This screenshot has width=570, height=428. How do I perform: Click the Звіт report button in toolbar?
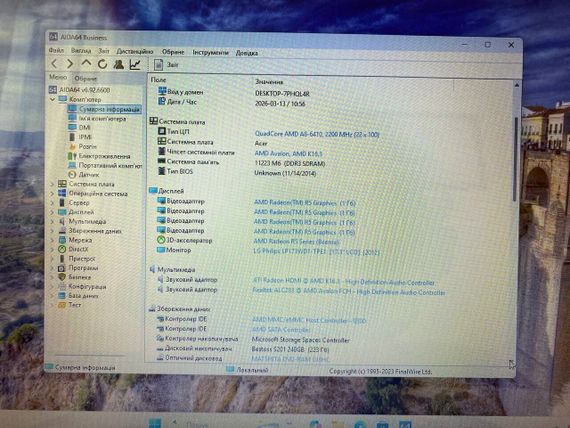pos(167,65)
